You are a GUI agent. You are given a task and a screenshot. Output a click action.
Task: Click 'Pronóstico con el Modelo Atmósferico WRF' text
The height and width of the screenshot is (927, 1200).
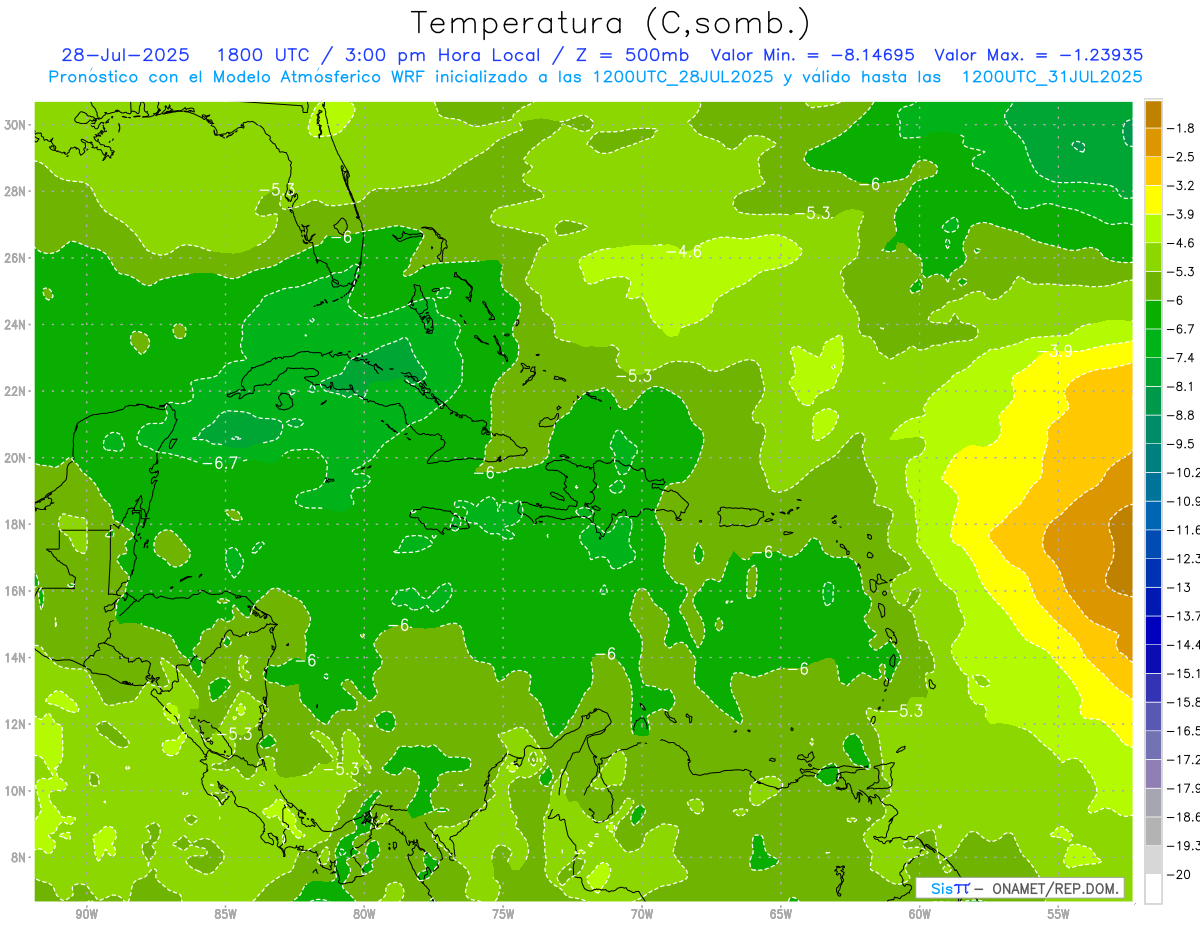pos(237,77)
